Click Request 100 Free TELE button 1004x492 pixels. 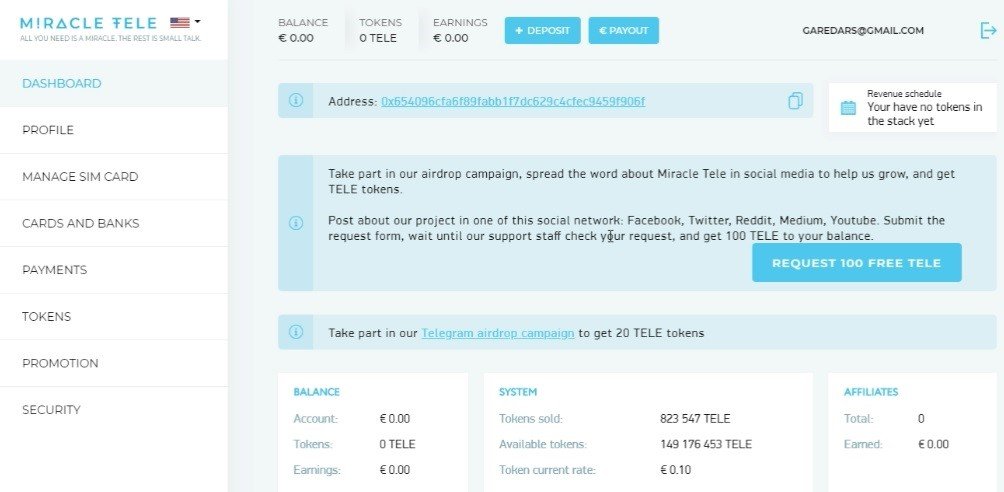point(857,263)
